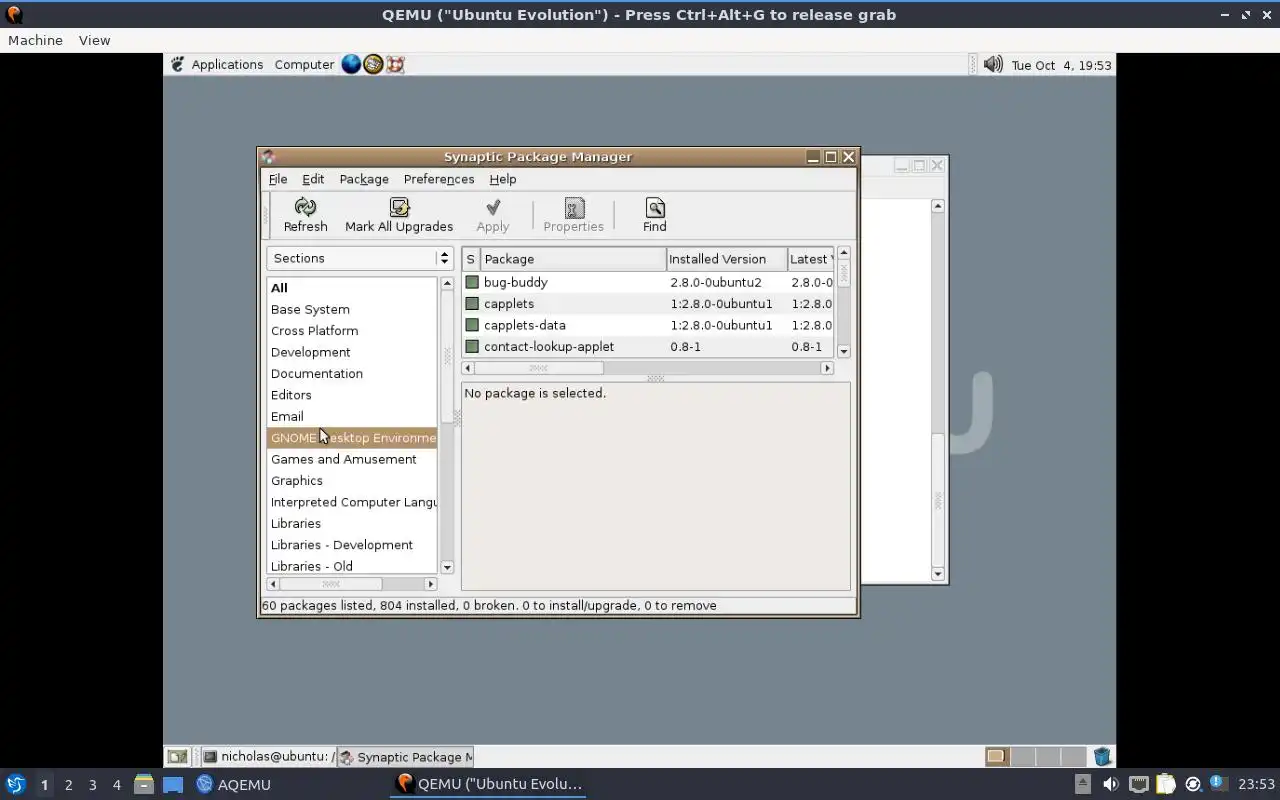The width and height of the screenshot is (1280, 800).
Task: Select the All section
Action: [352, 288]
